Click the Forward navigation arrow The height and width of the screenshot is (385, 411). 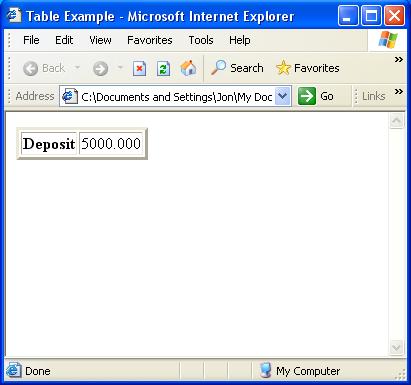coord(100,69)
